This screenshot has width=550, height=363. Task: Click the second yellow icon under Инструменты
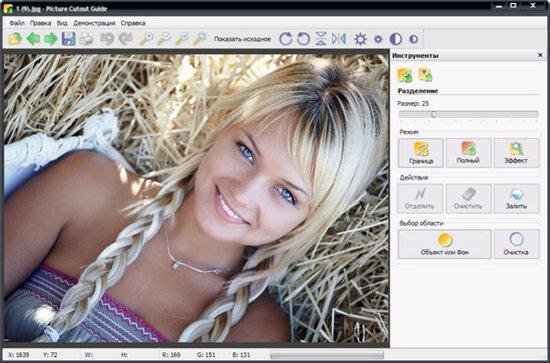coord(425,75)
